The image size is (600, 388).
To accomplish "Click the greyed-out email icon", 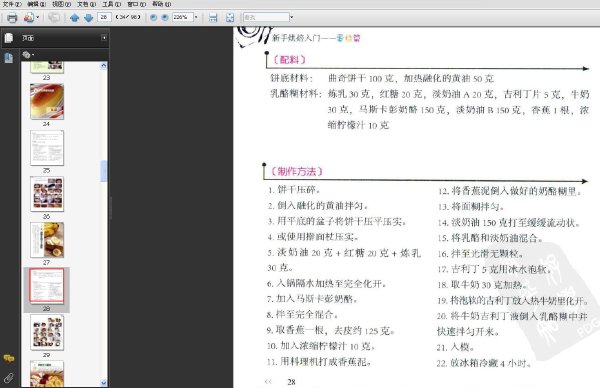I will pyautogui.click(x=54, y=18).
